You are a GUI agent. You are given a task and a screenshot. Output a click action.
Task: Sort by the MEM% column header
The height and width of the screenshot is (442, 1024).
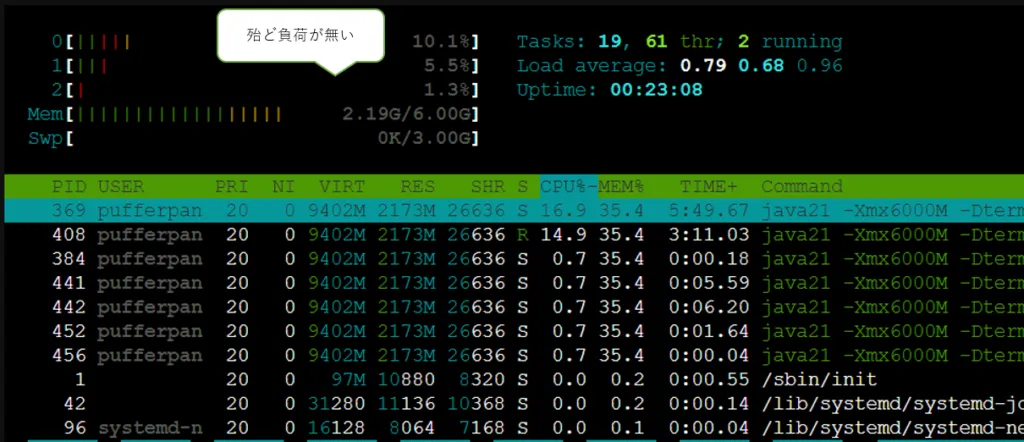pos(622,187)
